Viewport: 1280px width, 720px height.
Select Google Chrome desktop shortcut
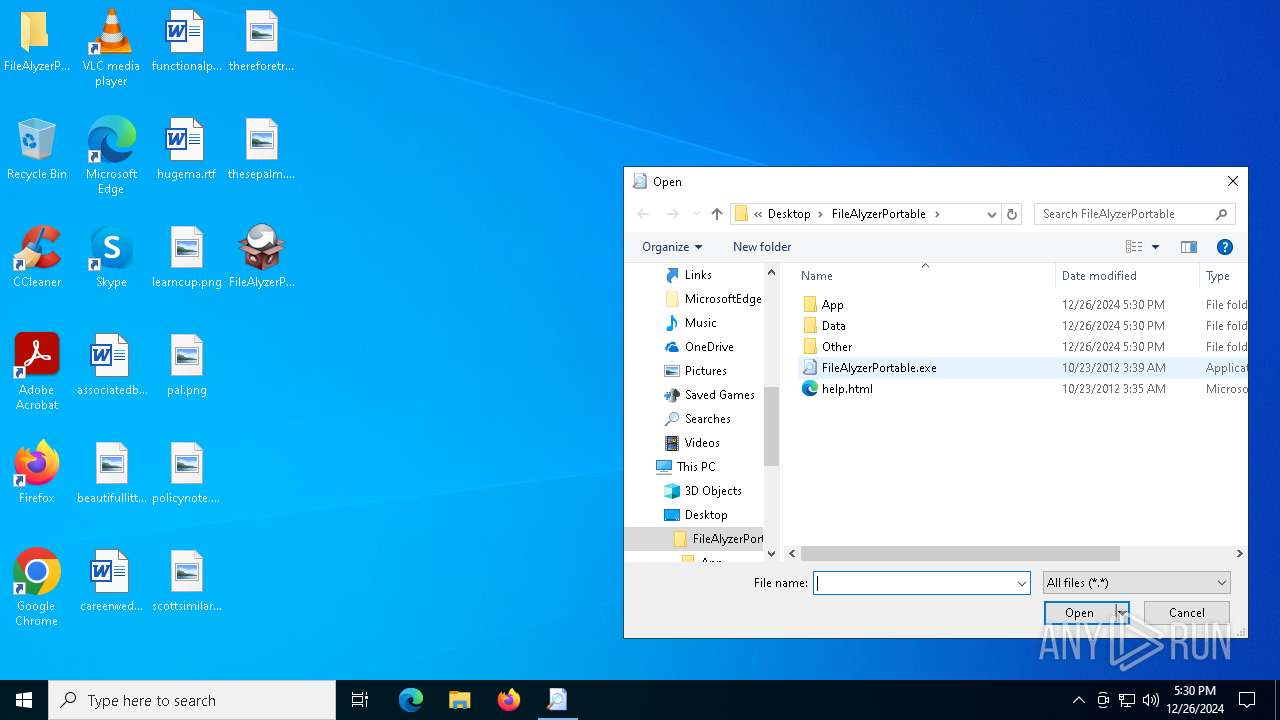click(37, 588)
